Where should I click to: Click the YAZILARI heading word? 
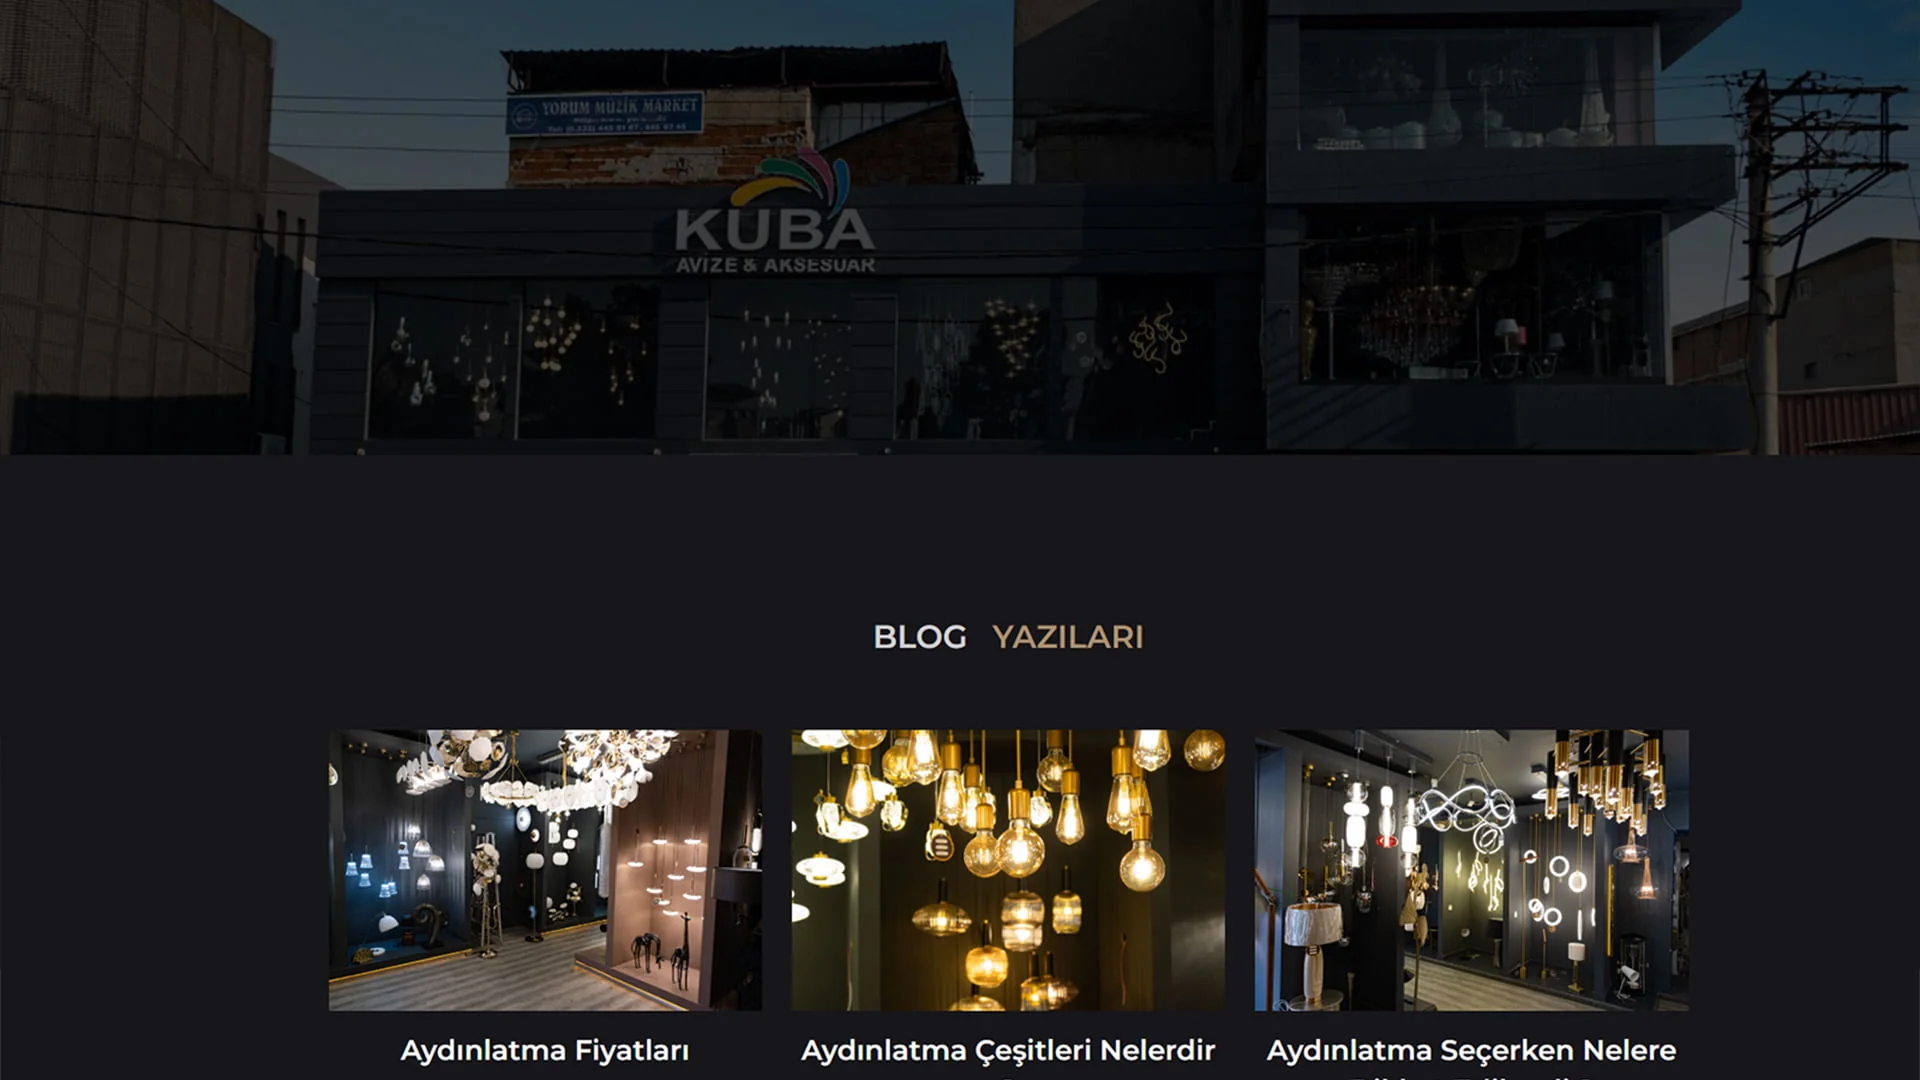coord(1067,637)
